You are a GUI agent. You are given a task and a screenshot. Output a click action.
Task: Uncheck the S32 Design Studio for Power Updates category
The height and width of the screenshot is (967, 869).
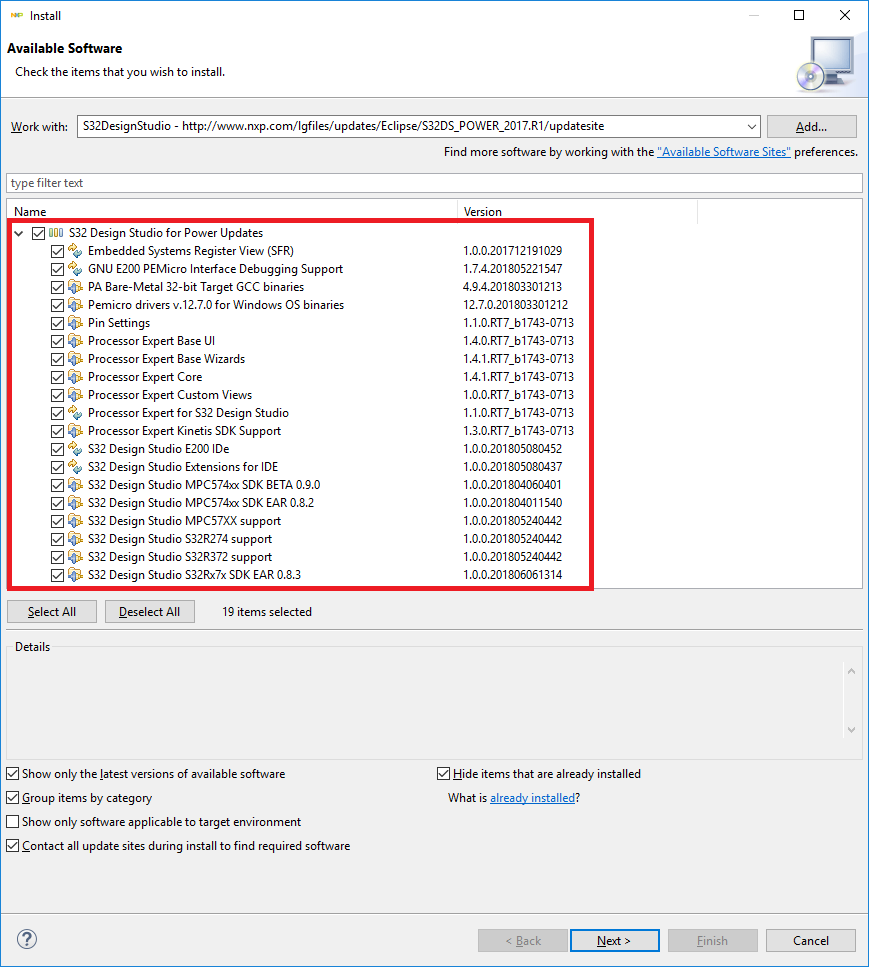click(x=38, y=233)
